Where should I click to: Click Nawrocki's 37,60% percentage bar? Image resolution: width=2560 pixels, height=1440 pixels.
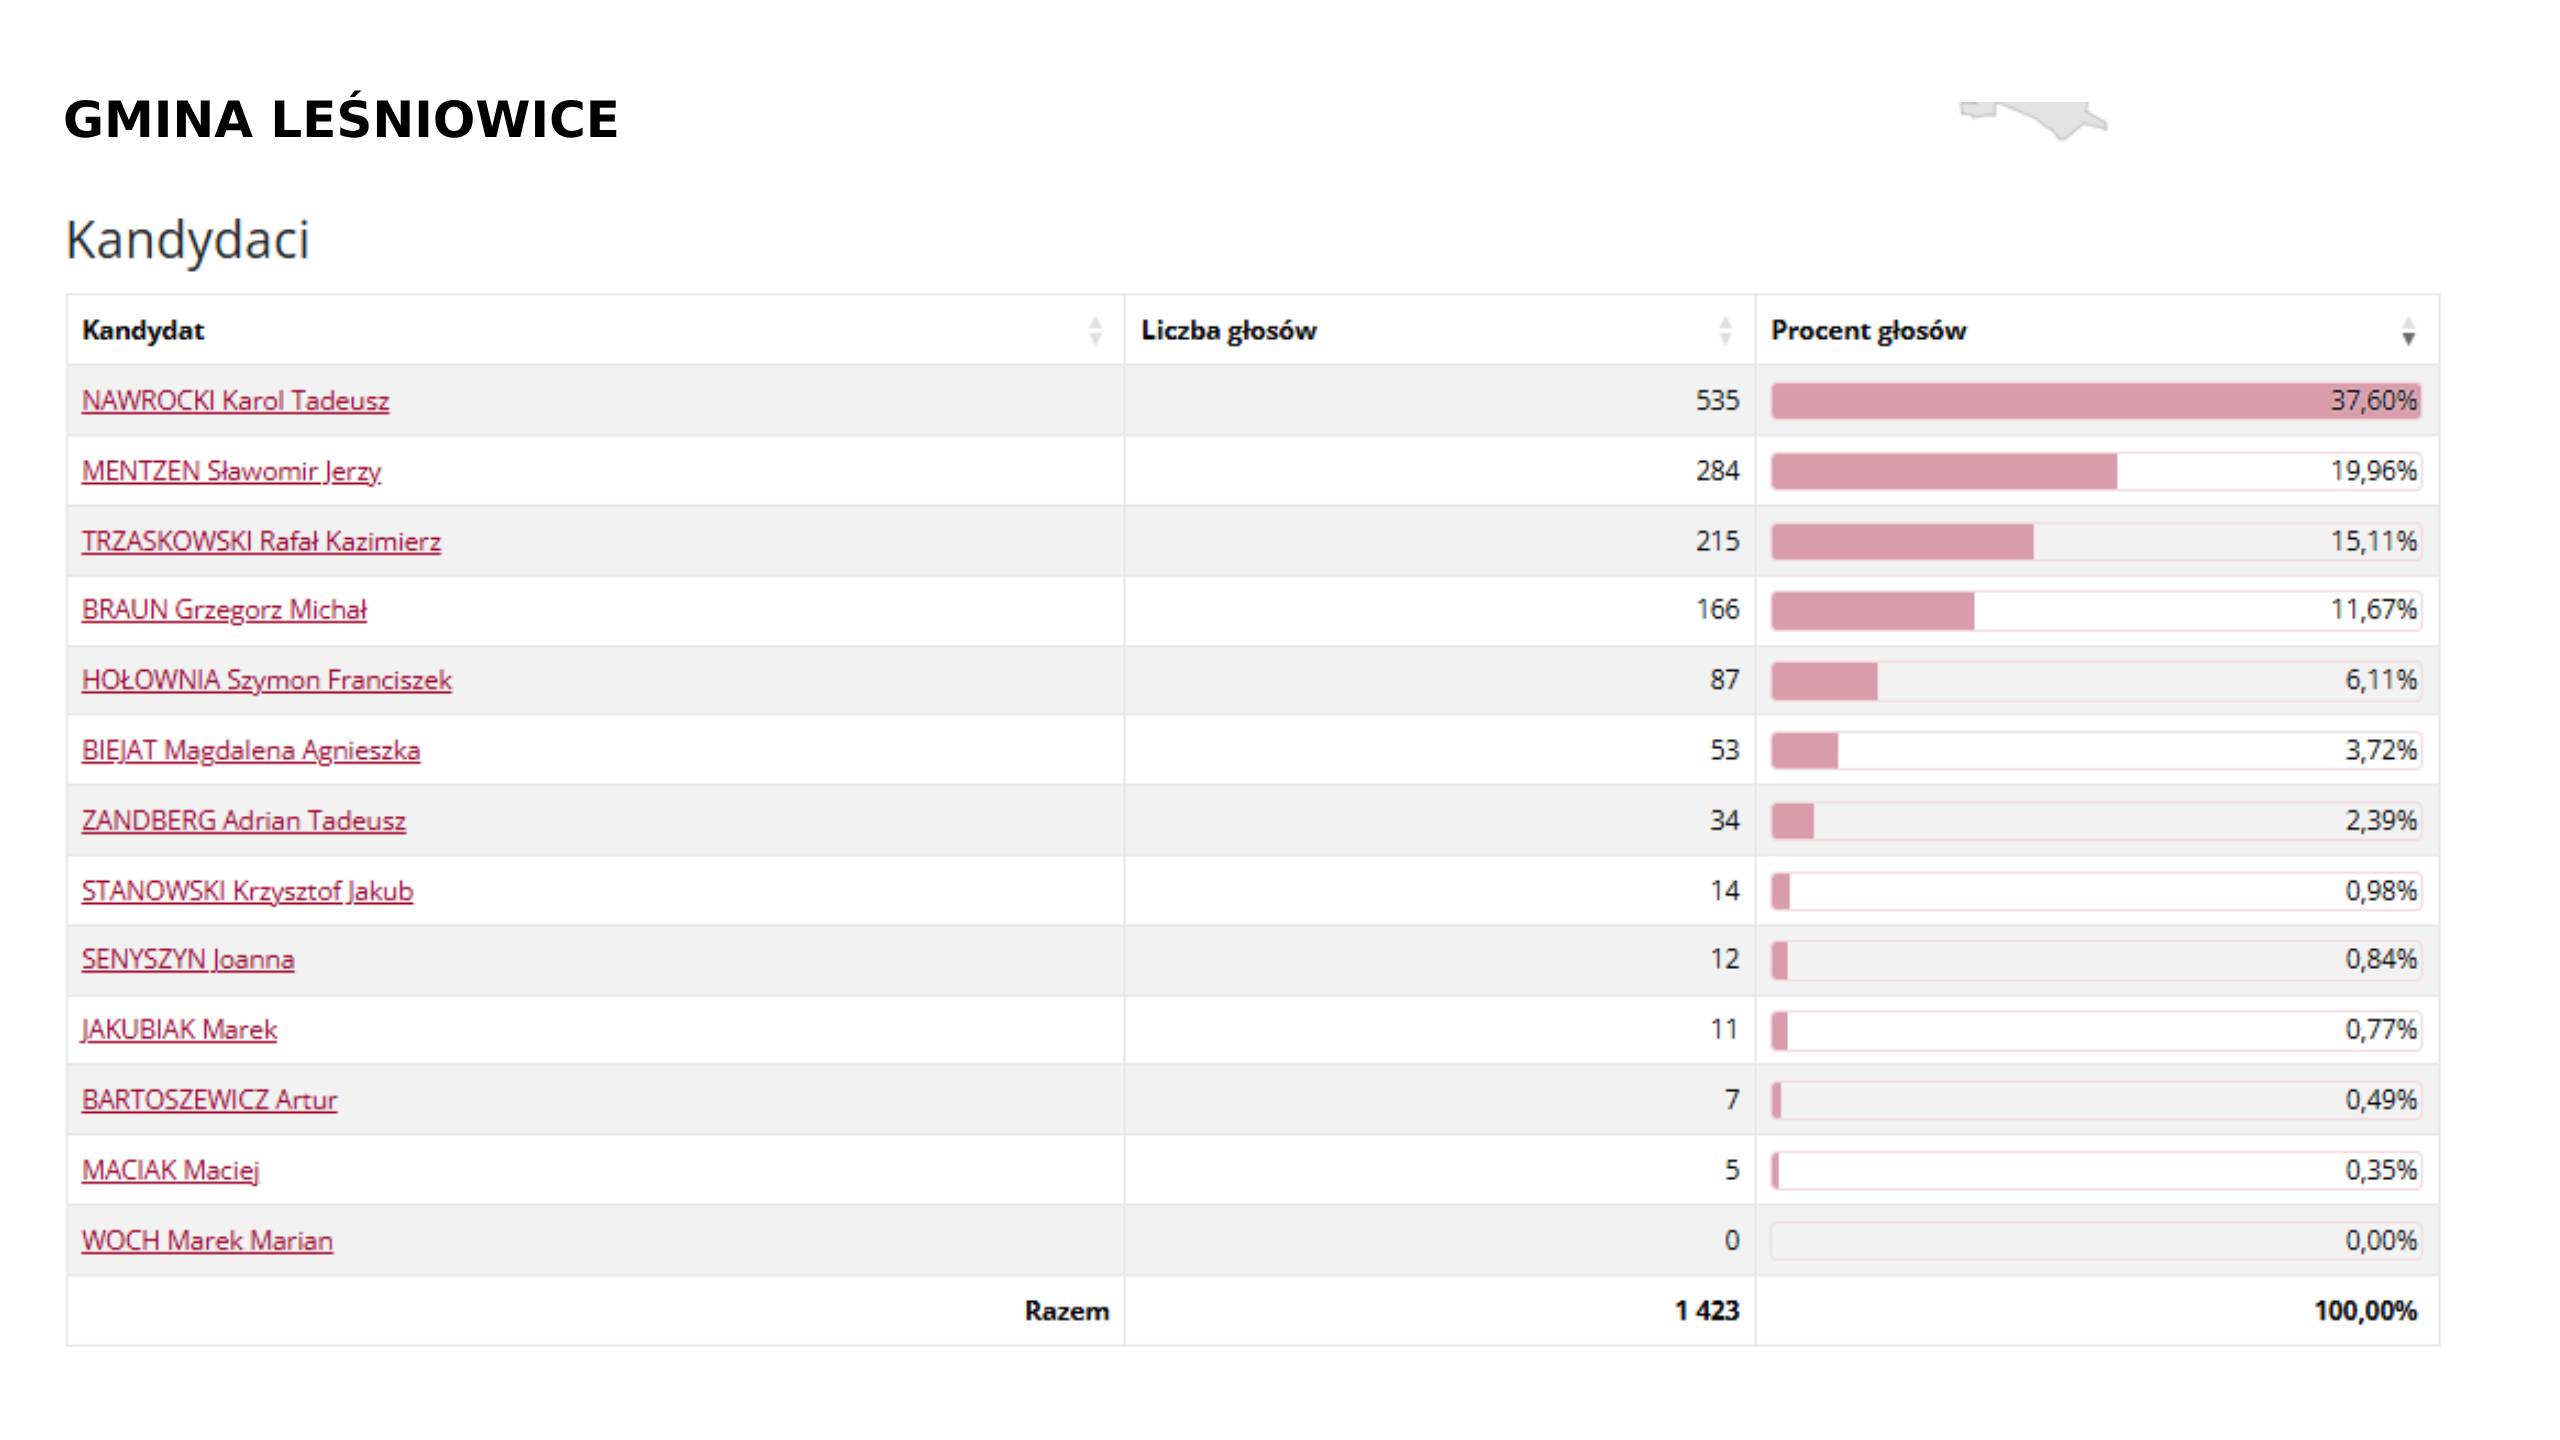pyautogui.click(x=2095, y=401)
